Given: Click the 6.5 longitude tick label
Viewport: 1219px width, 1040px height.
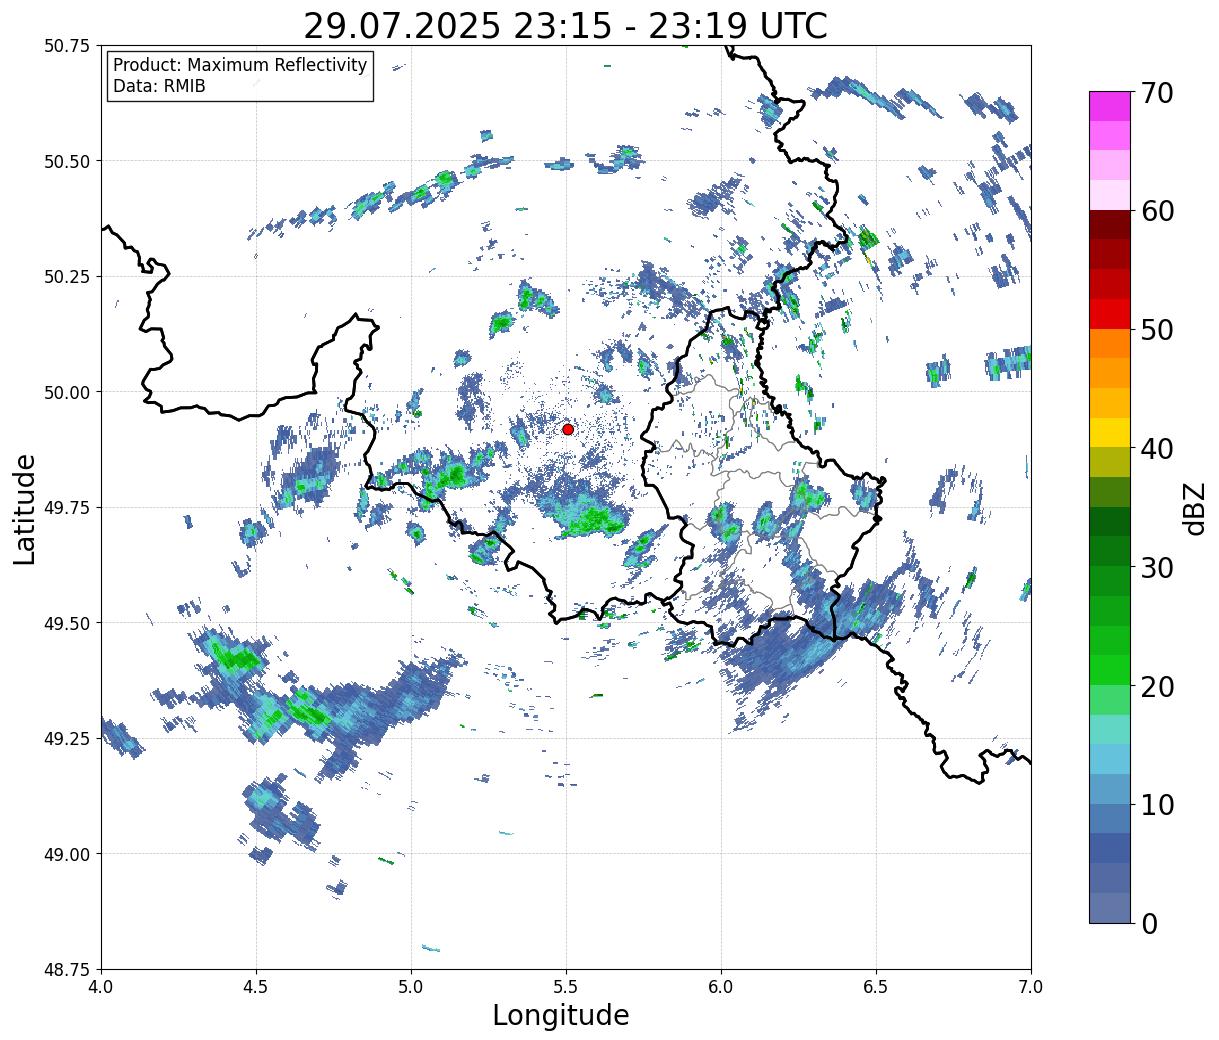Looking at the screenshot, I should [876, 987].
